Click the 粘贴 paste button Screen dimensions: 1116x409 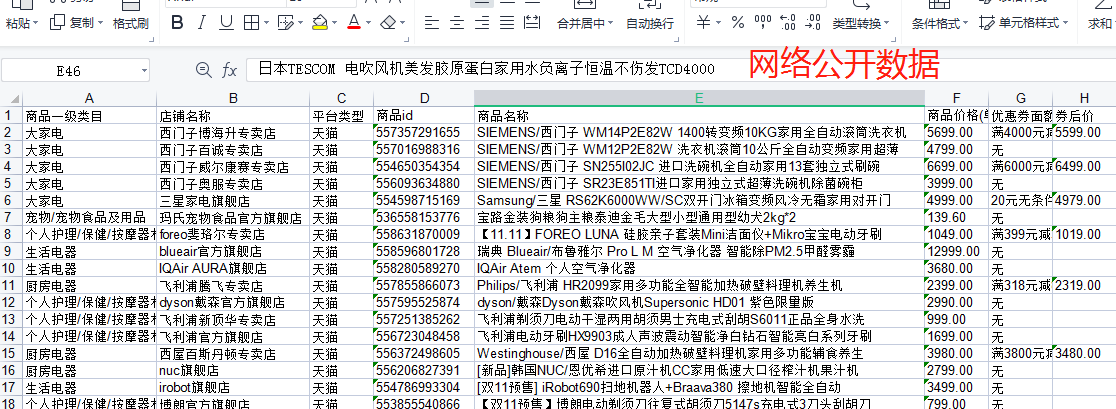(x=18, y=23)
